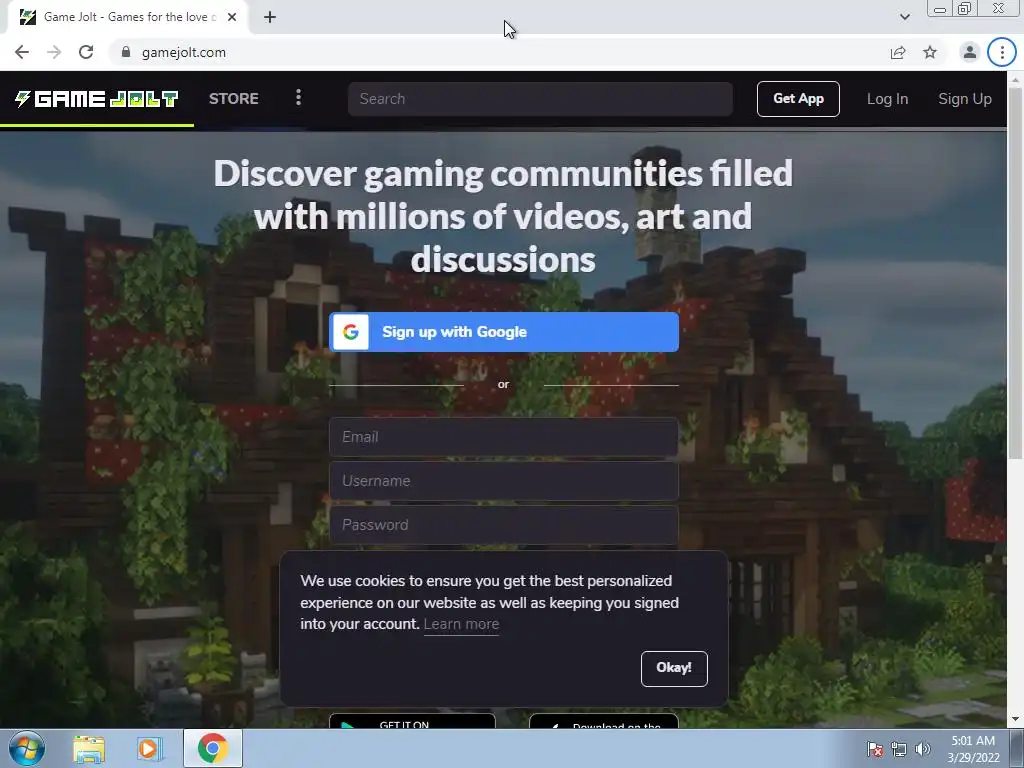
Task: Open the Learn more cookie link
Action: click(x=461, y=624)
